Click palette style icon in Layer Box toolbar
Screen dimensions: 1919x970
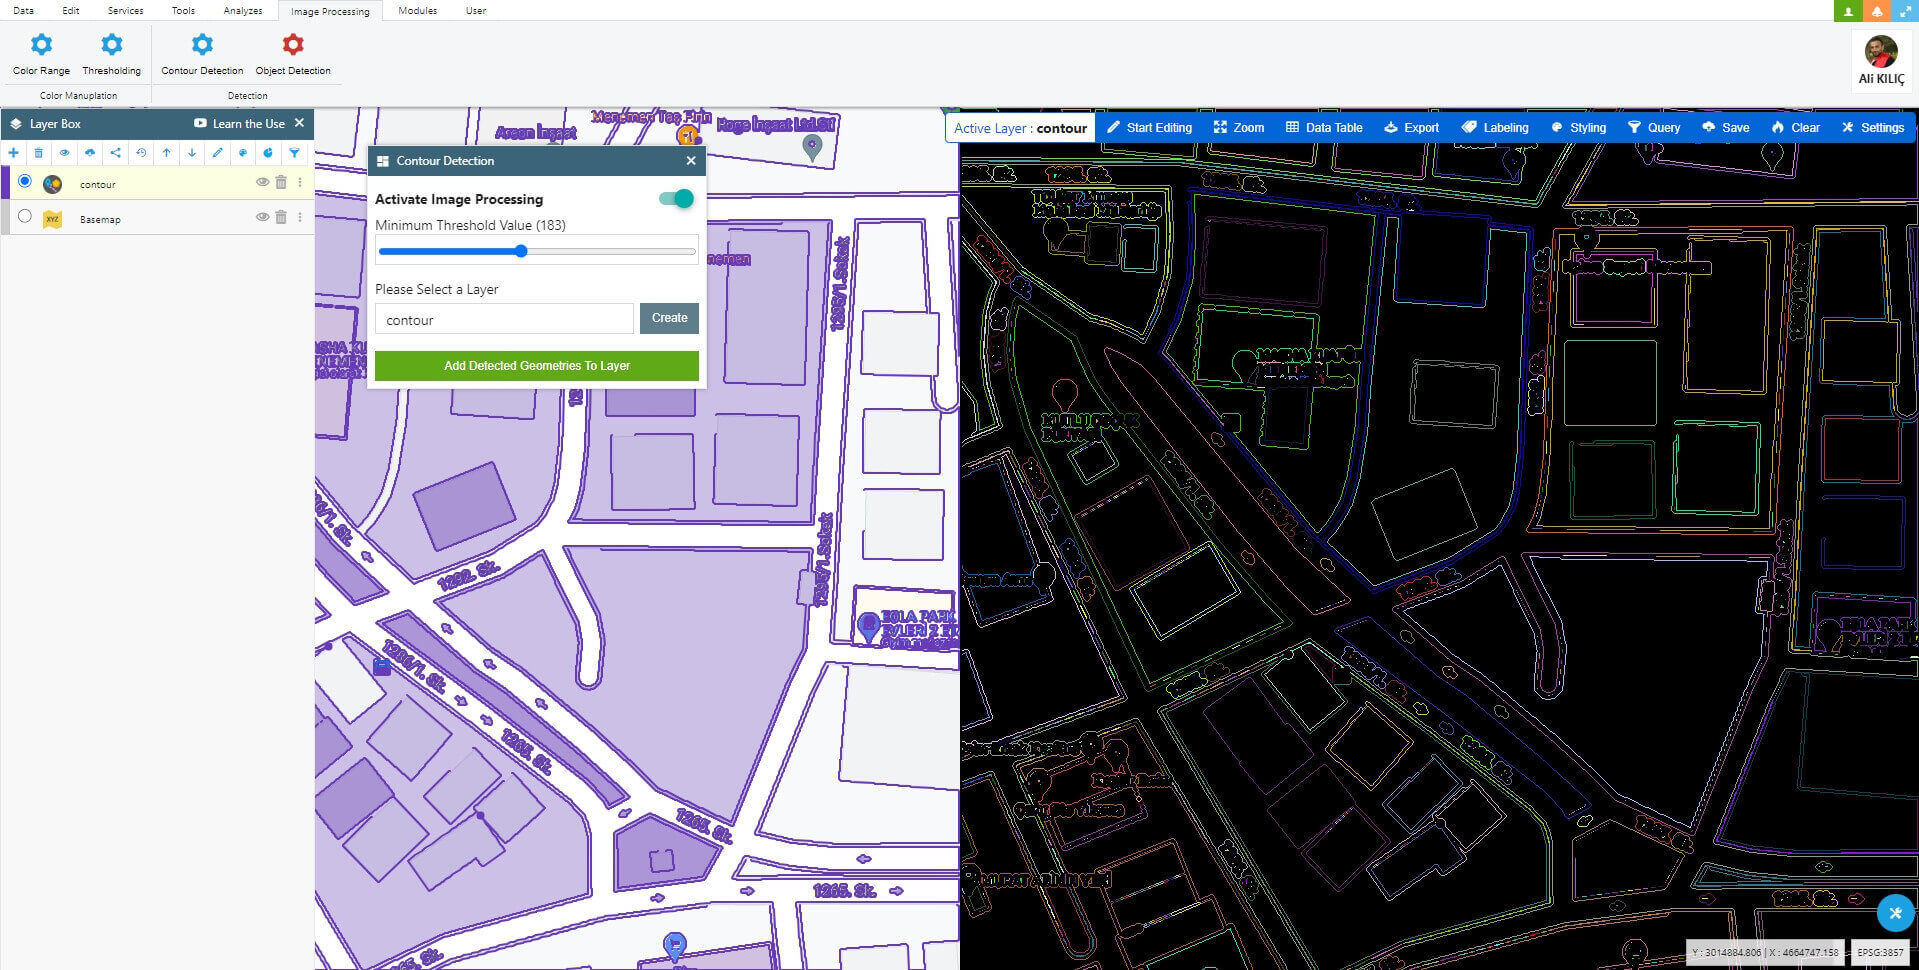(x=243, y=153)
